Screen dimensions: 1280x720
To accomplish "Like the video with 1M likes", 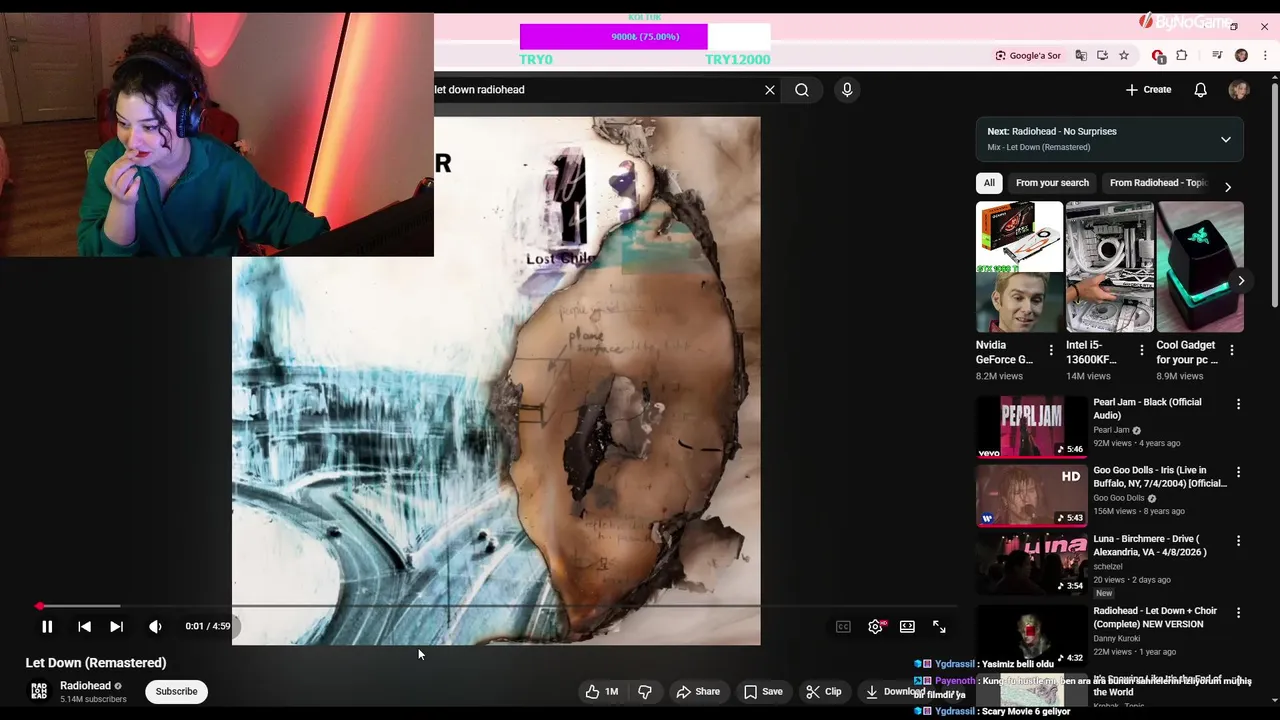I will [x=602, y=691].
